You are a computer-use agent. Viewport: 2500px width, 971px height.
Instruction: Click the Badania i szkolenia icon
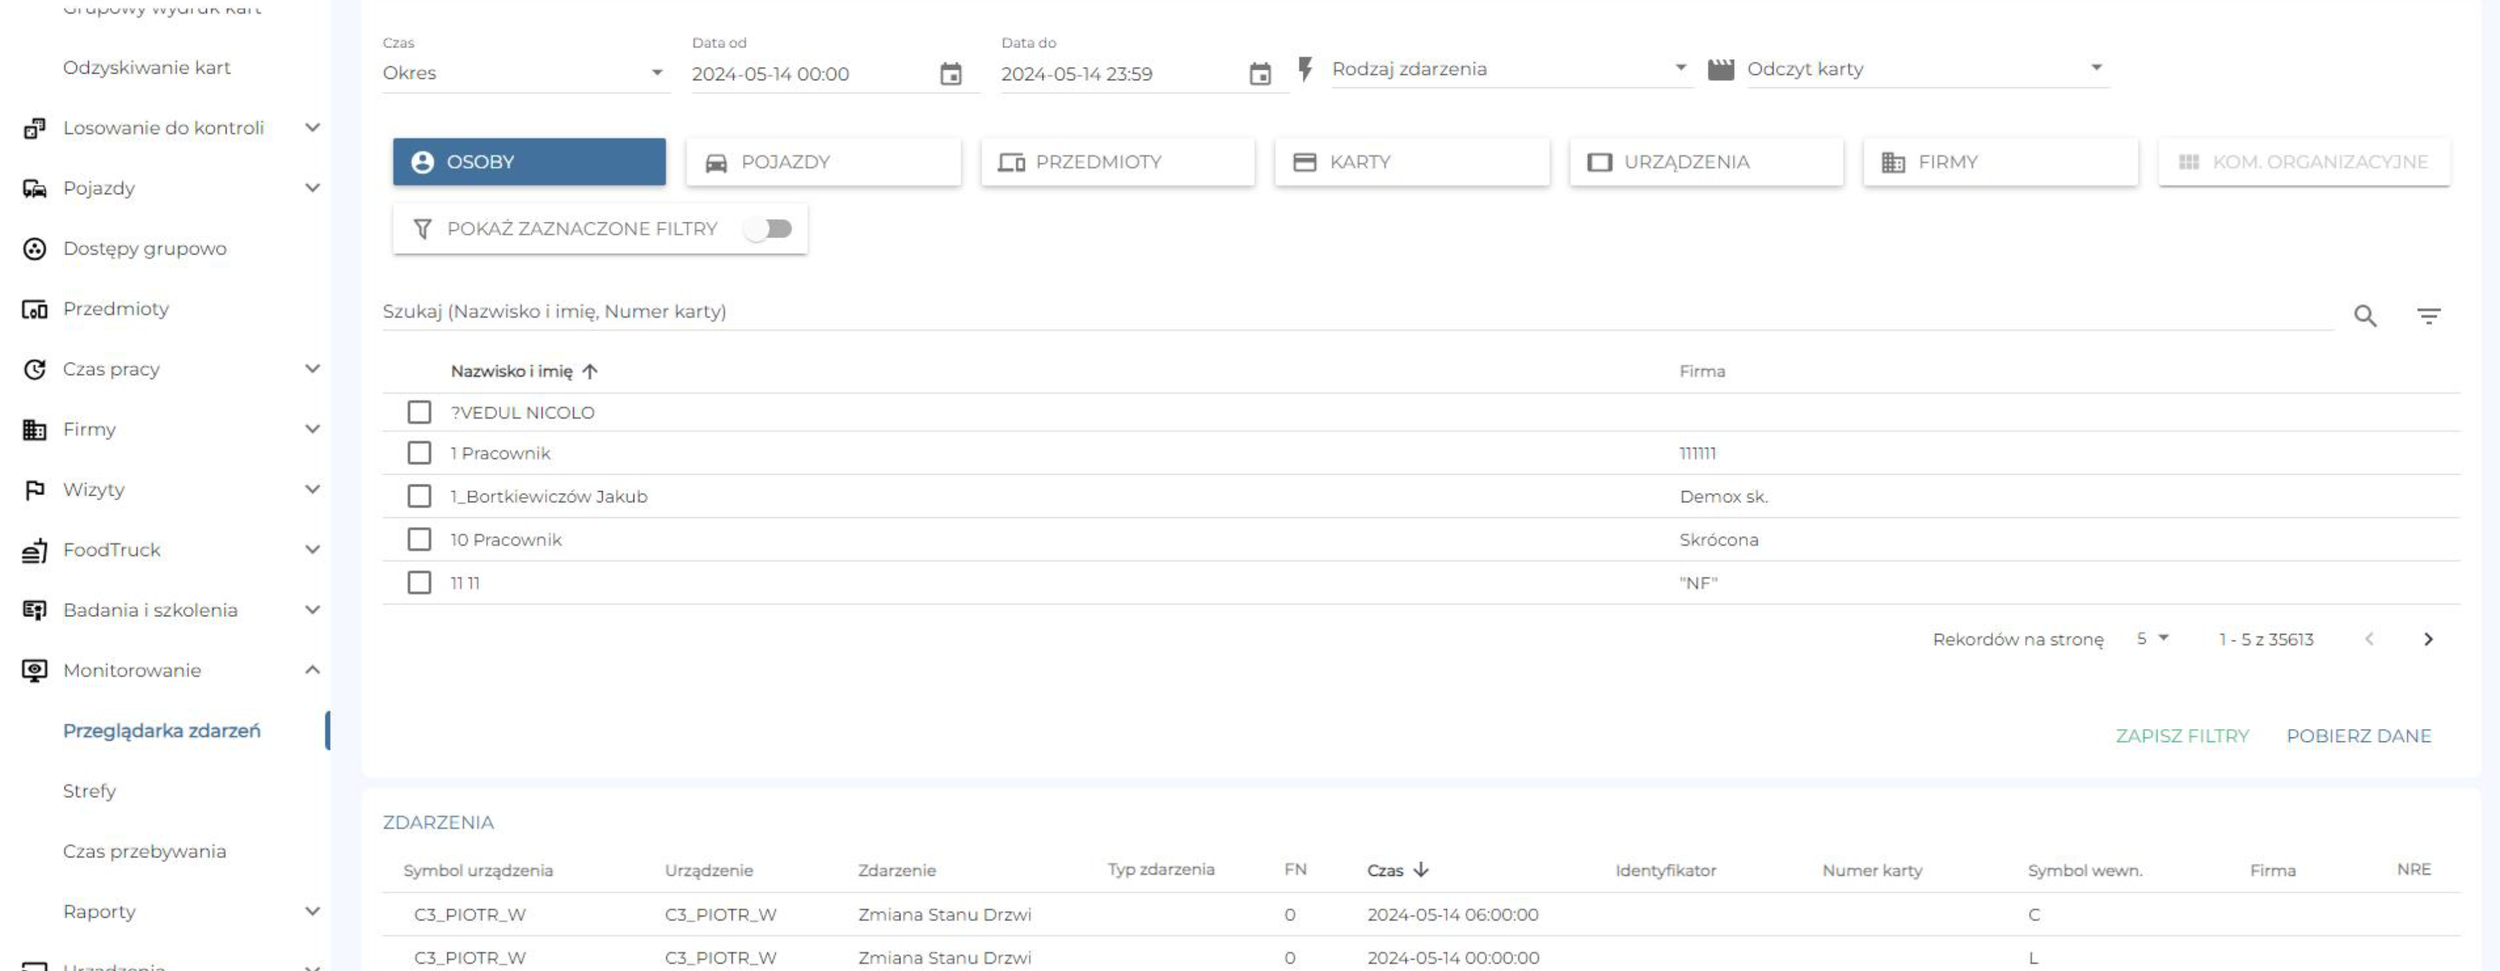[x=35, y=610]
